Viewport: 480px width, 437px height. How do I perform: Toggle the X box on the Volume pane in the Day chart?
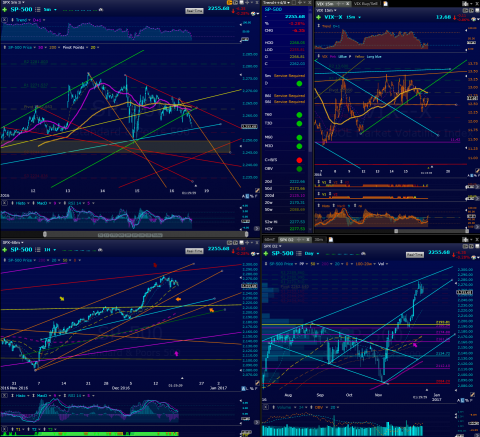(x=266, y=407)
